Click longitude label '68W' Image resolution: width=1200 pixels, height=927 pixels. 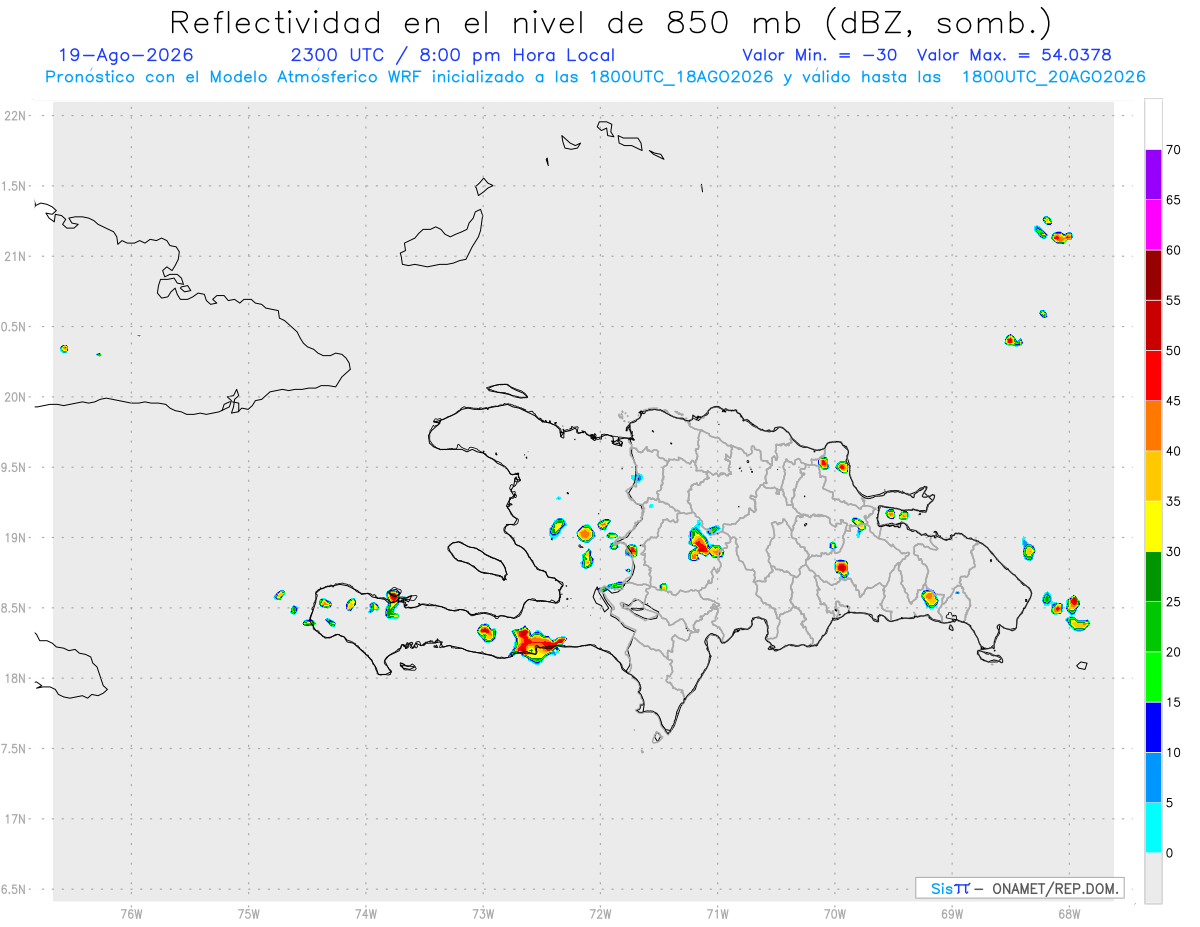(1069, 913)
